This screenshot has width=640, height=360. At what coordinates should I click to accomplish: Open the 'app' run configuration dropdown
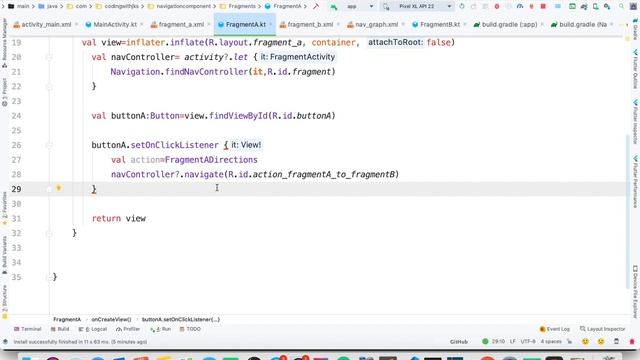click(x=354, y=7)
